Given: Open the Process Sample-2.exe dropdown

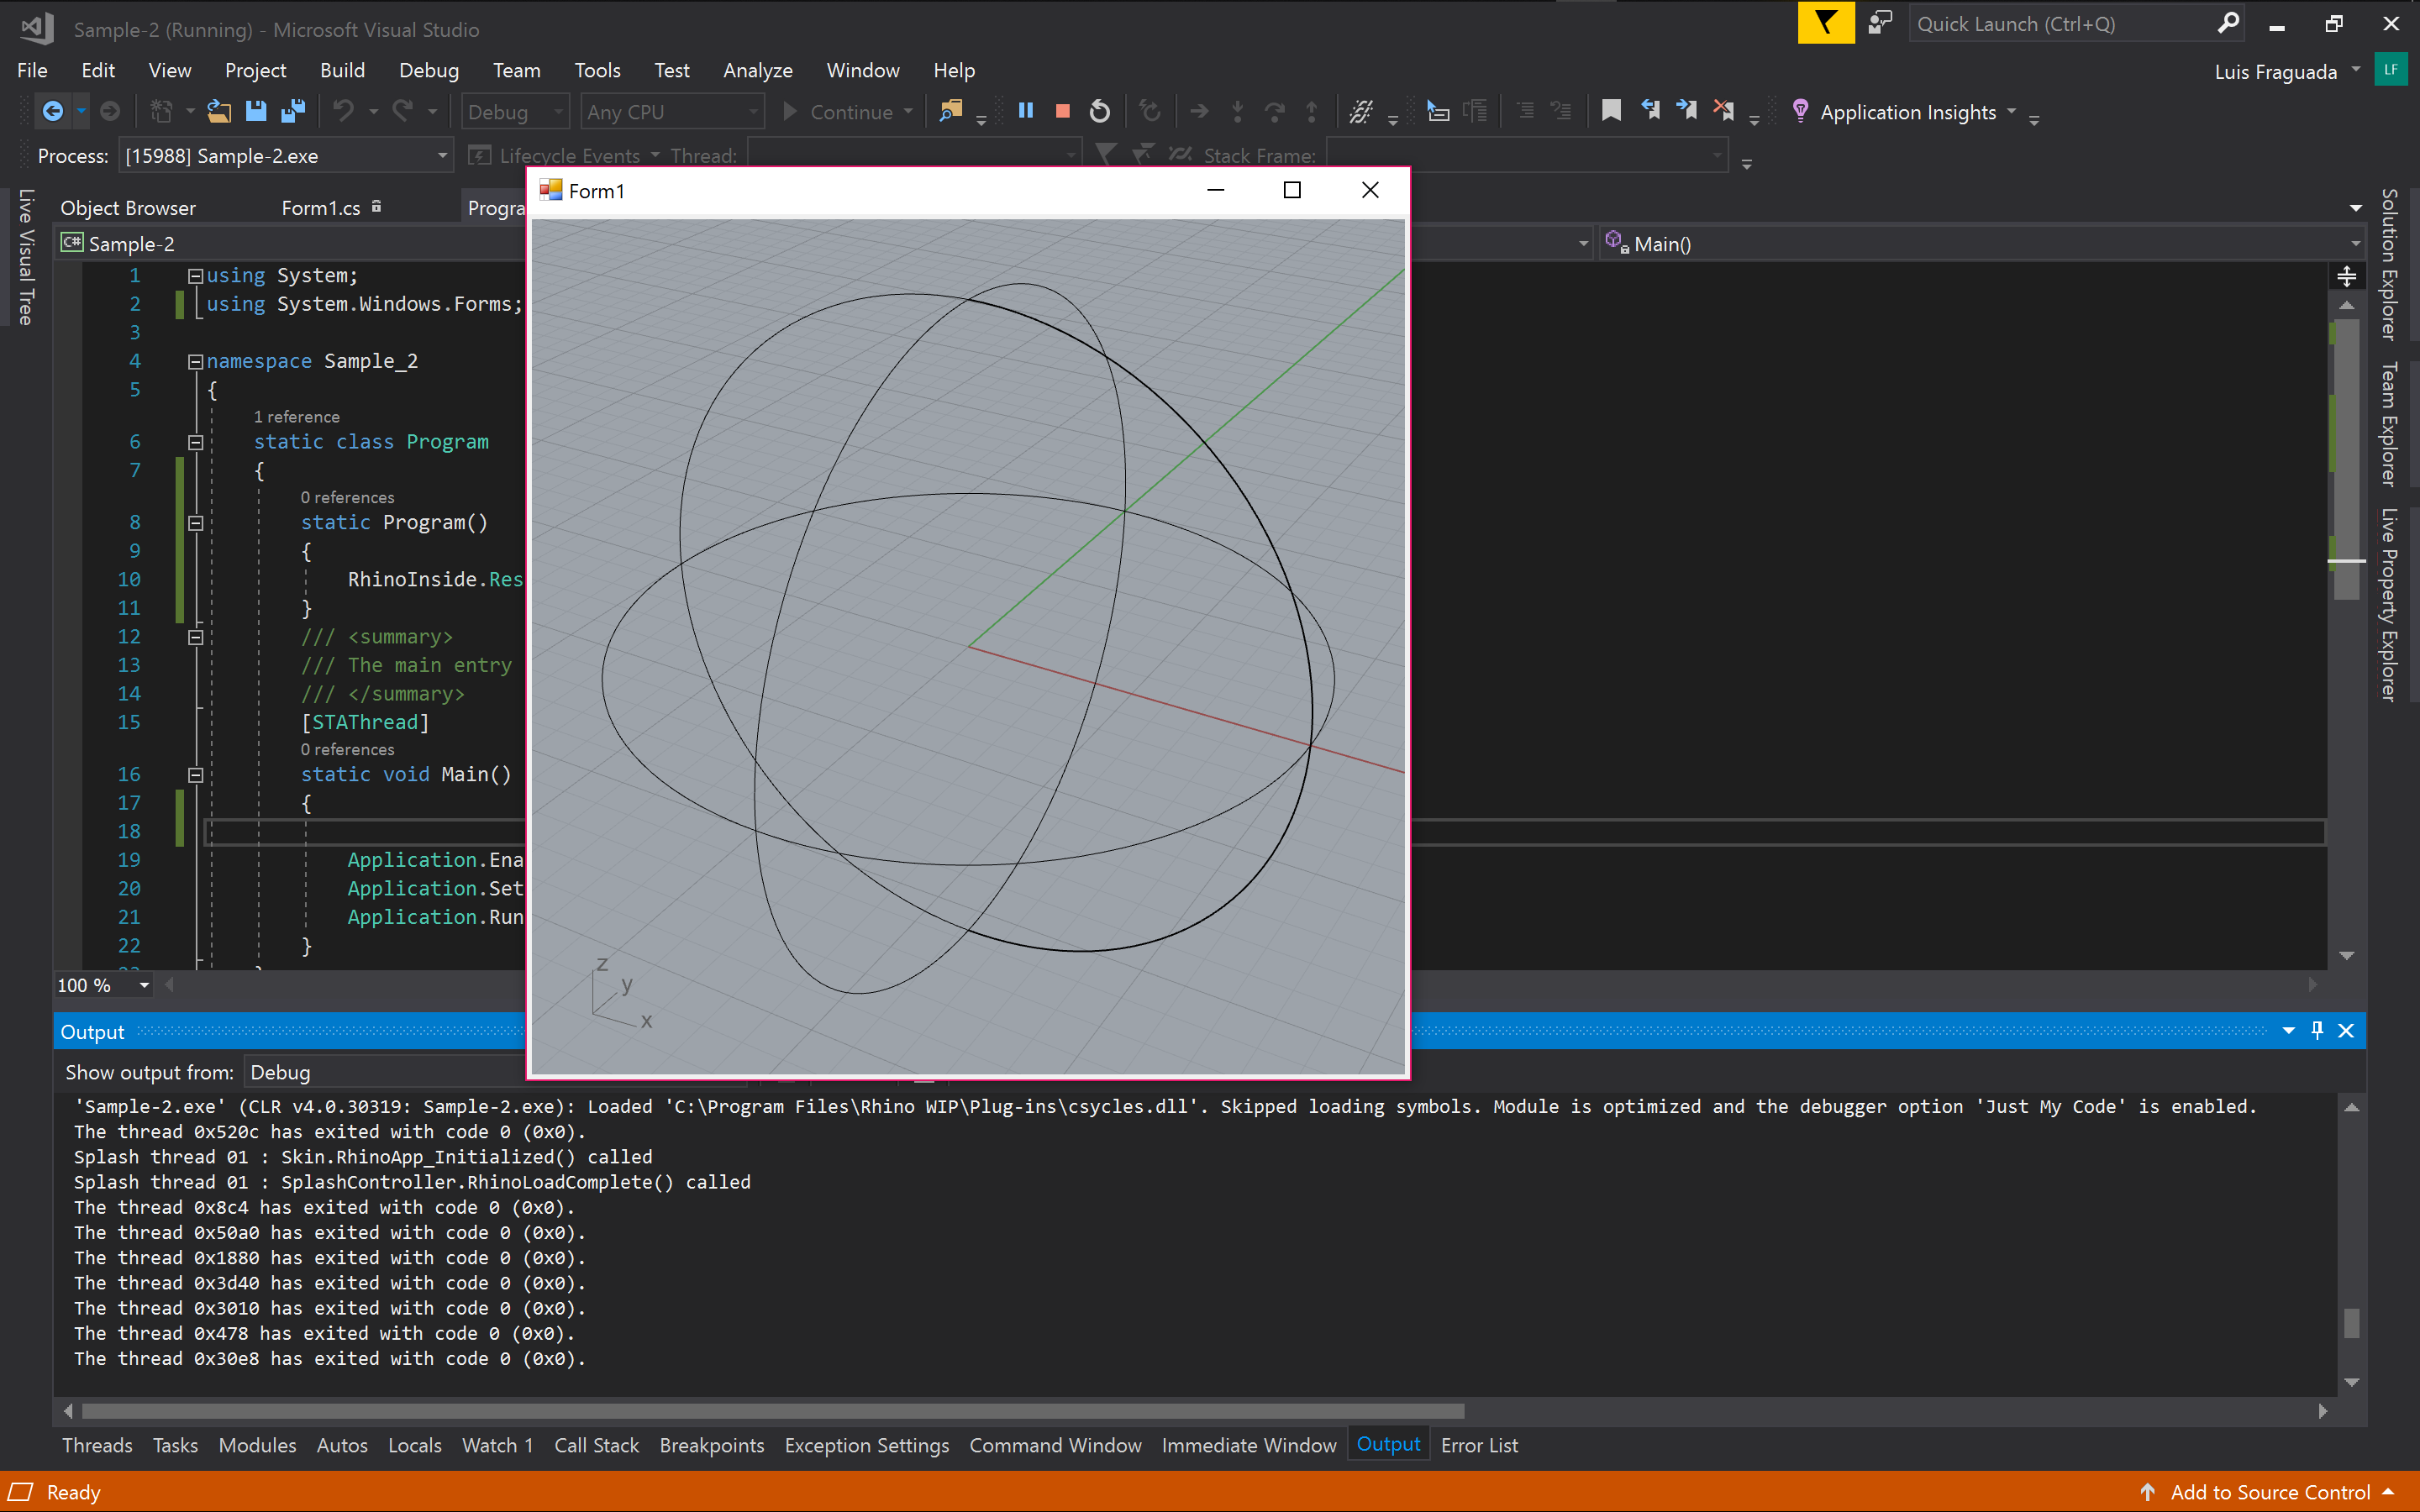Looking at the screenshot, I should 441,156.
